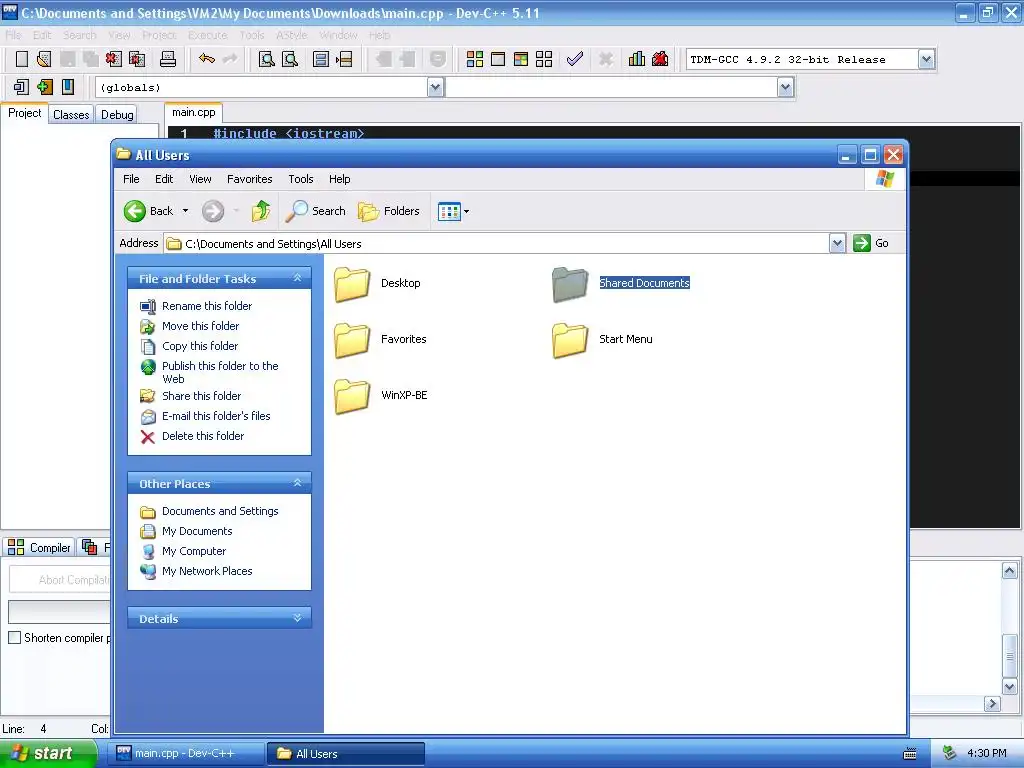The height and width of the screenshot is (768, 1024).
Task: Open the empty function dropdown beside (globals)
Action: coord(786,87)
